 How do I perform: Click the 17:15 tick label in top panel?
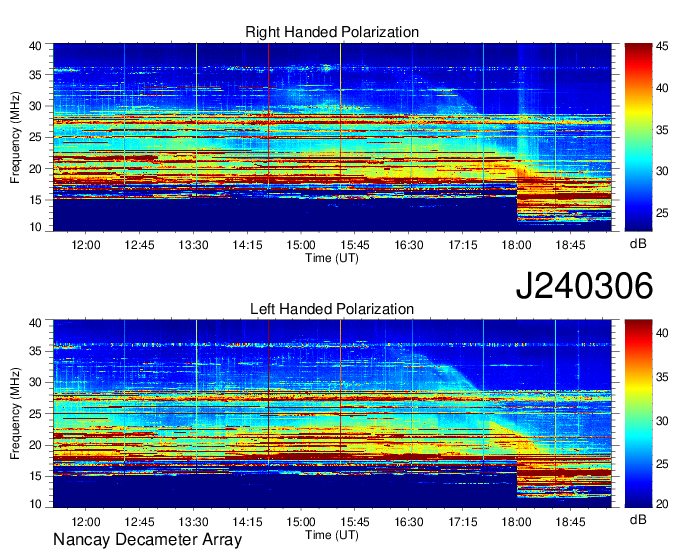(463, 245)
